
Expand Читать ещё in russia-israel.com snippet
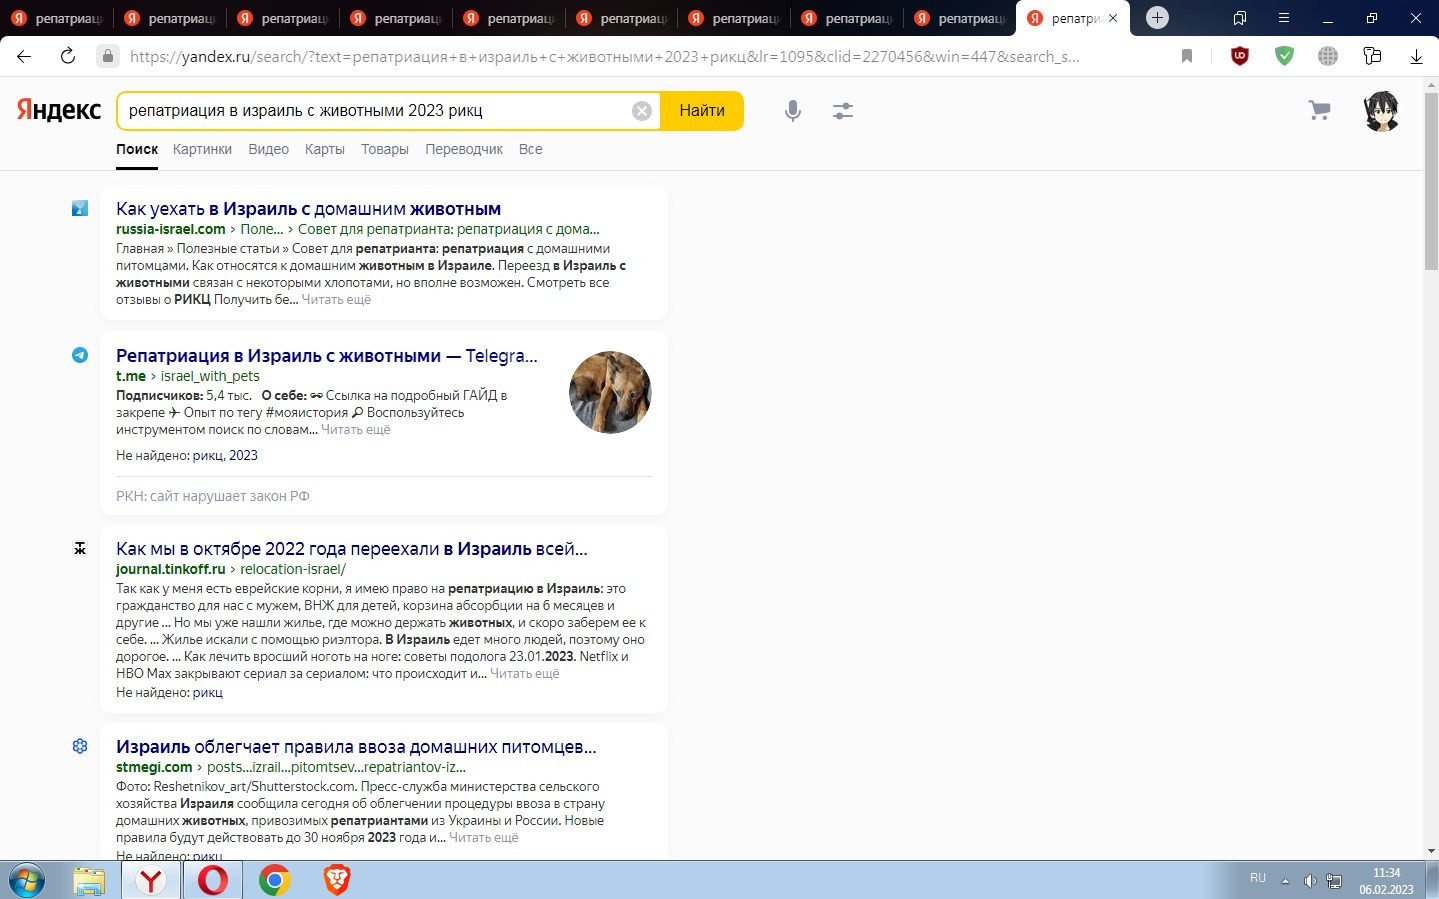coord(336,299)
